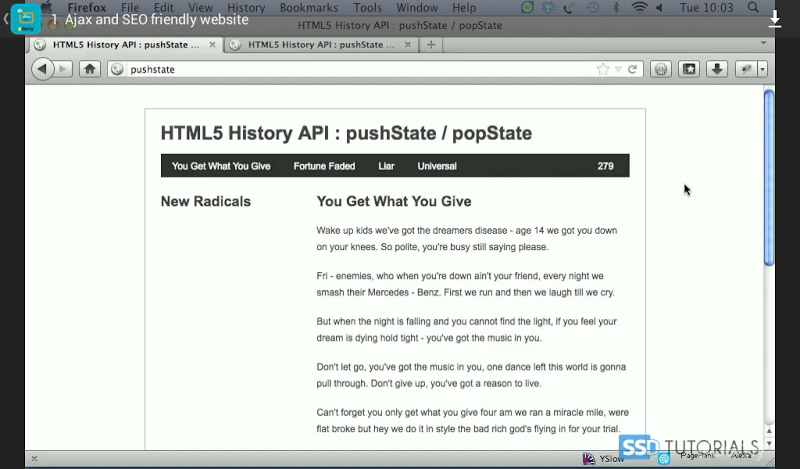This screenshot has height=469, width=800.
Task: Click the back chevron in the video overlay
Action: [6, 19]
